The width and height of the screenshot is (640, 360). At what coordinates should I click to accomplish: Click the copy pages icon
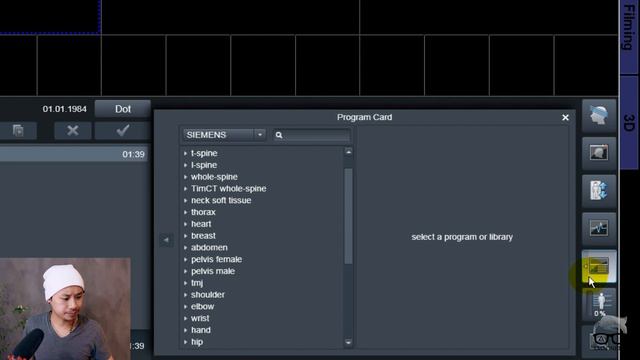coord(18,131)
